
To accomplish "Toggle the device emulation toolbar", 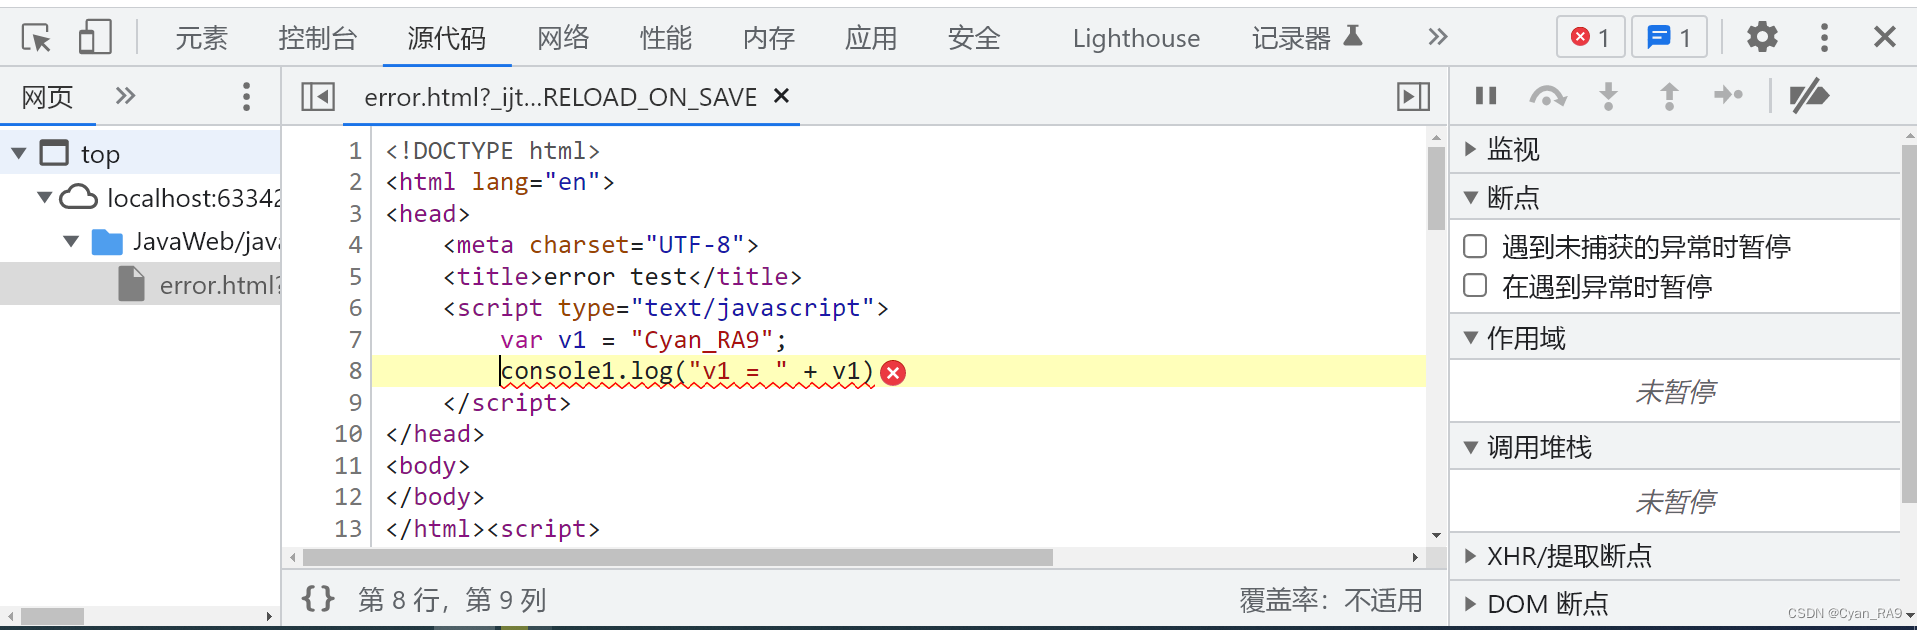I will 94,36.
